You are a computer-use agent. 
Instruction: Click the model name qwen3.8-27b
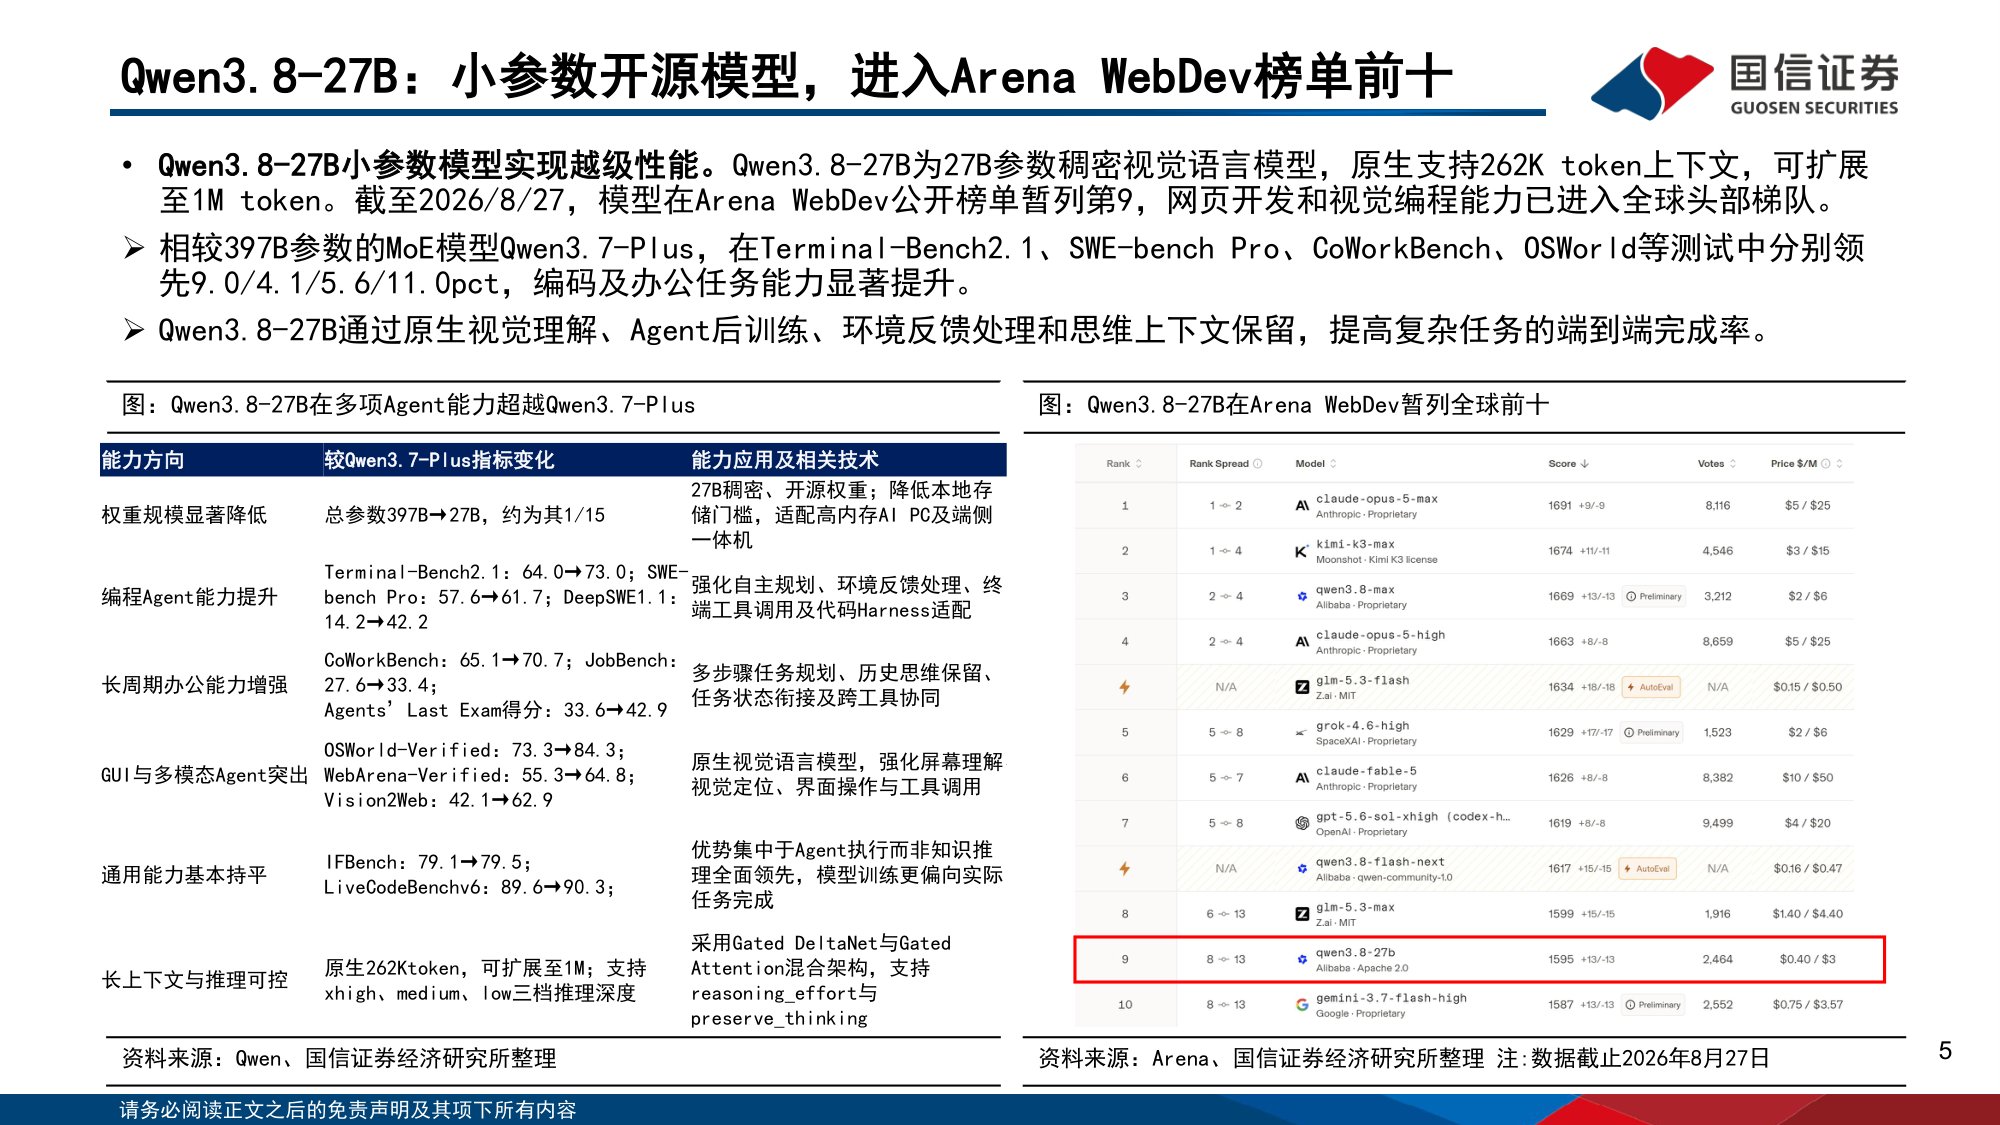1355,953
